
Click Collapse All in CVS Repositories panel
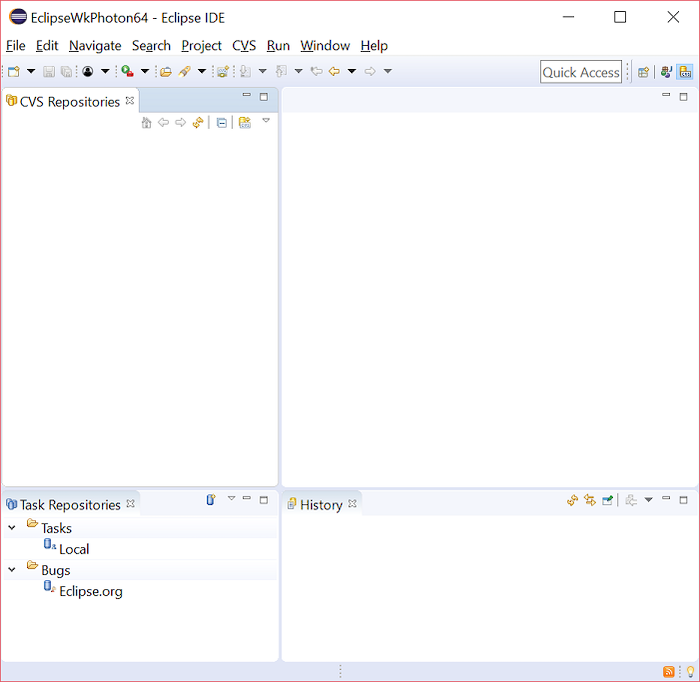pyautogui.click(x=222, y=123)
